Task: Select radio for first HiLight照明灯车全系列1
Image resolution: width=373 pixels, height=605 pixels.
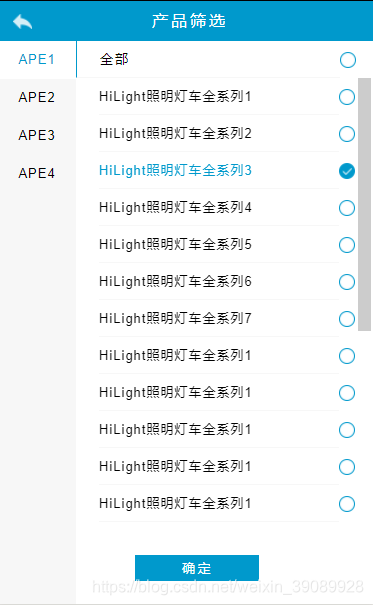Action: (347, 97)
